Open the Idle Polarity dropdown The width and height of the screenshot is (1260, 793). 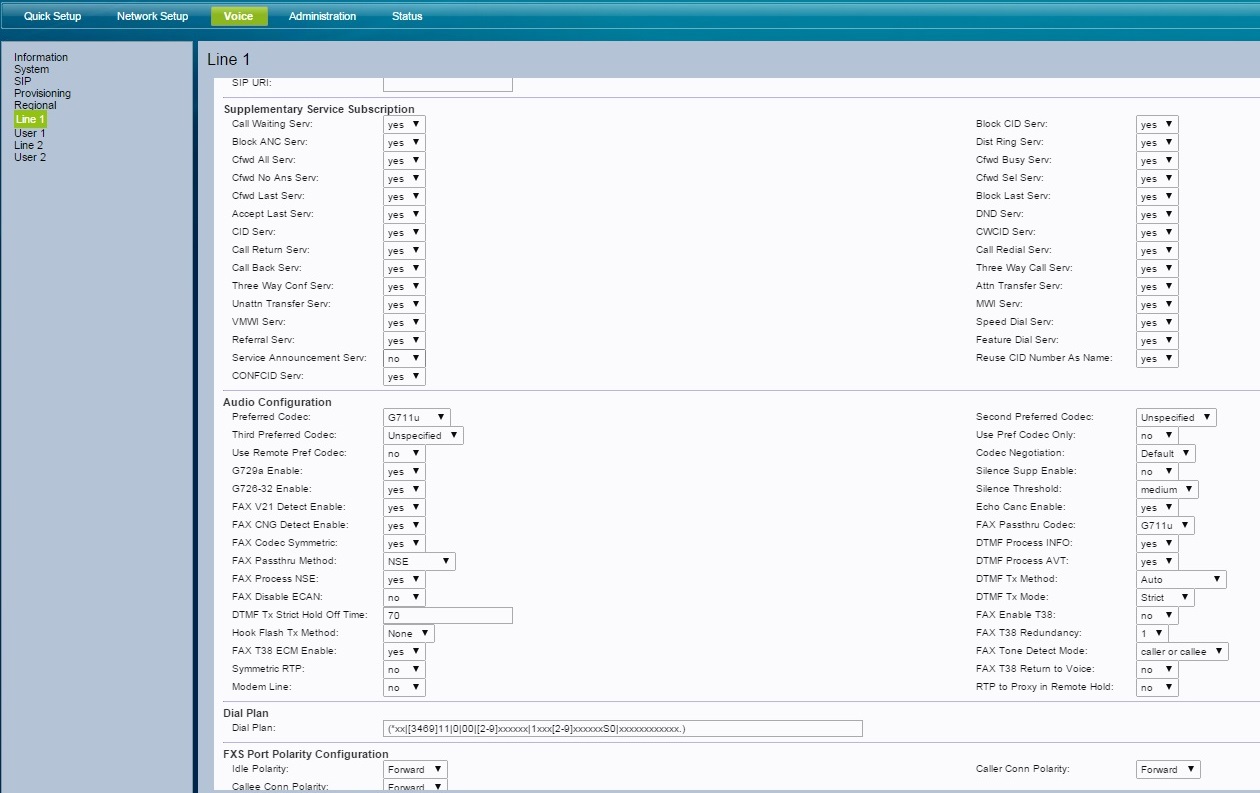[415, 769]
